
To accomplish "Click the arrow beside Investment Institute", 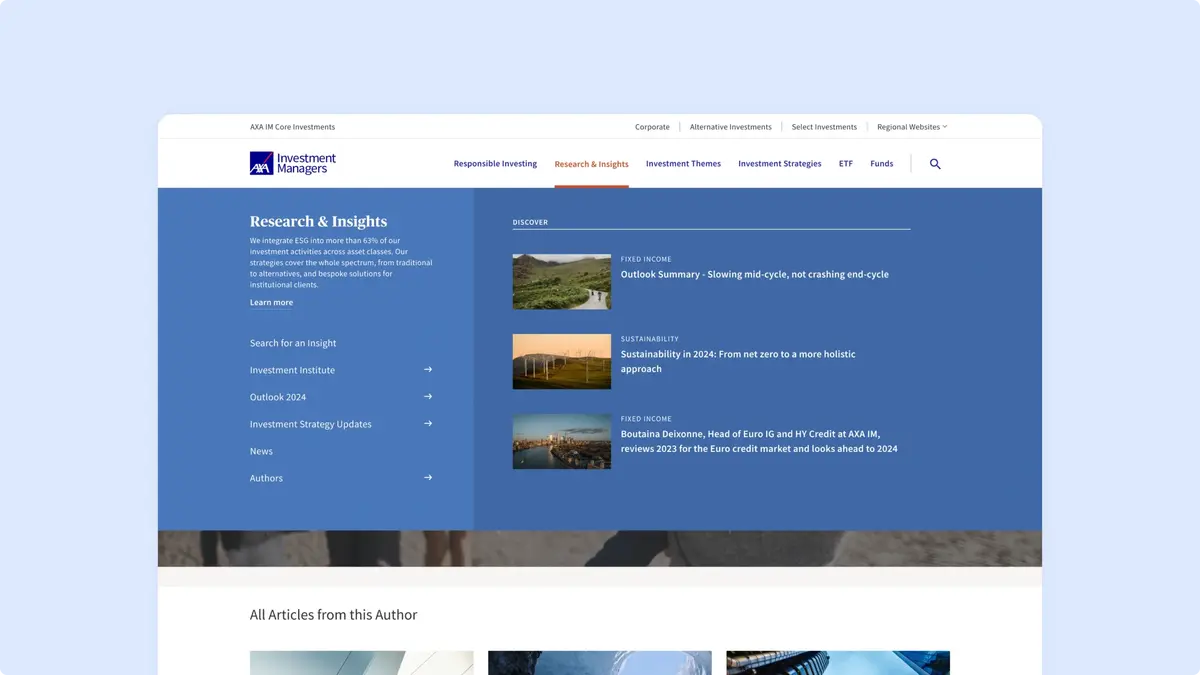I will 428,370.
